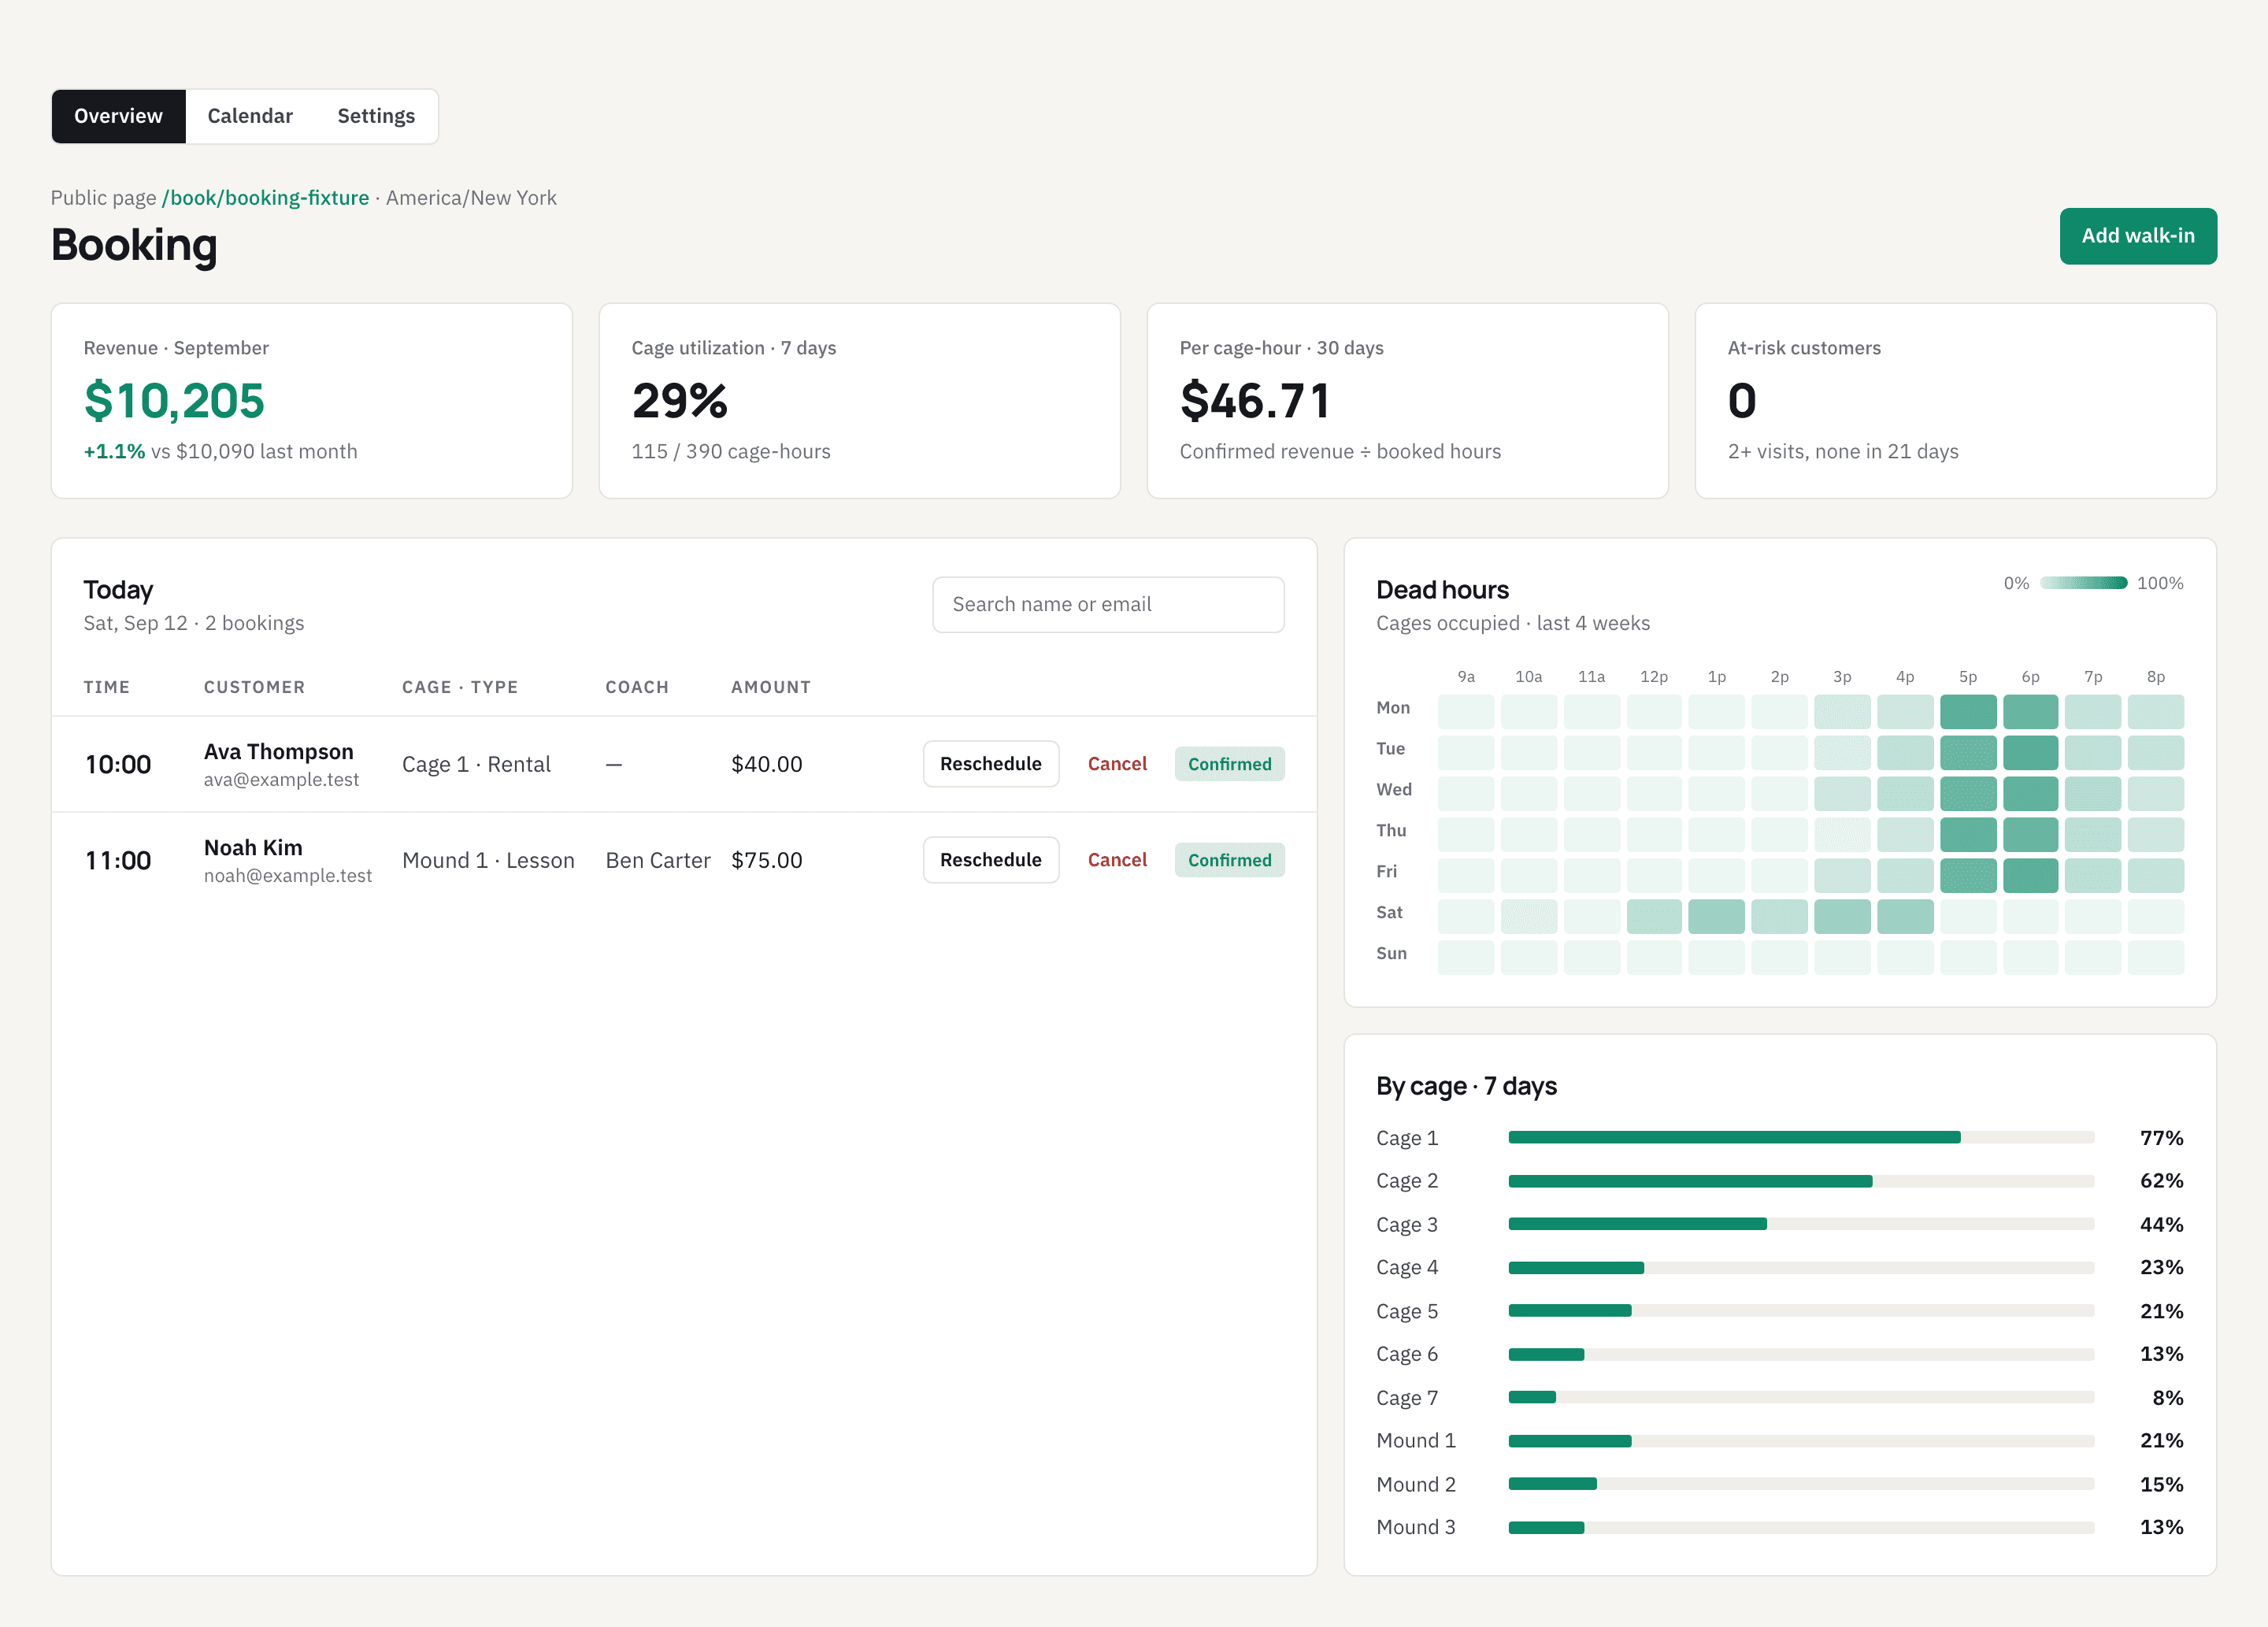Open the Calendar tab
This screenshot has height=1627, width=2268.
(x=250, y=116)
